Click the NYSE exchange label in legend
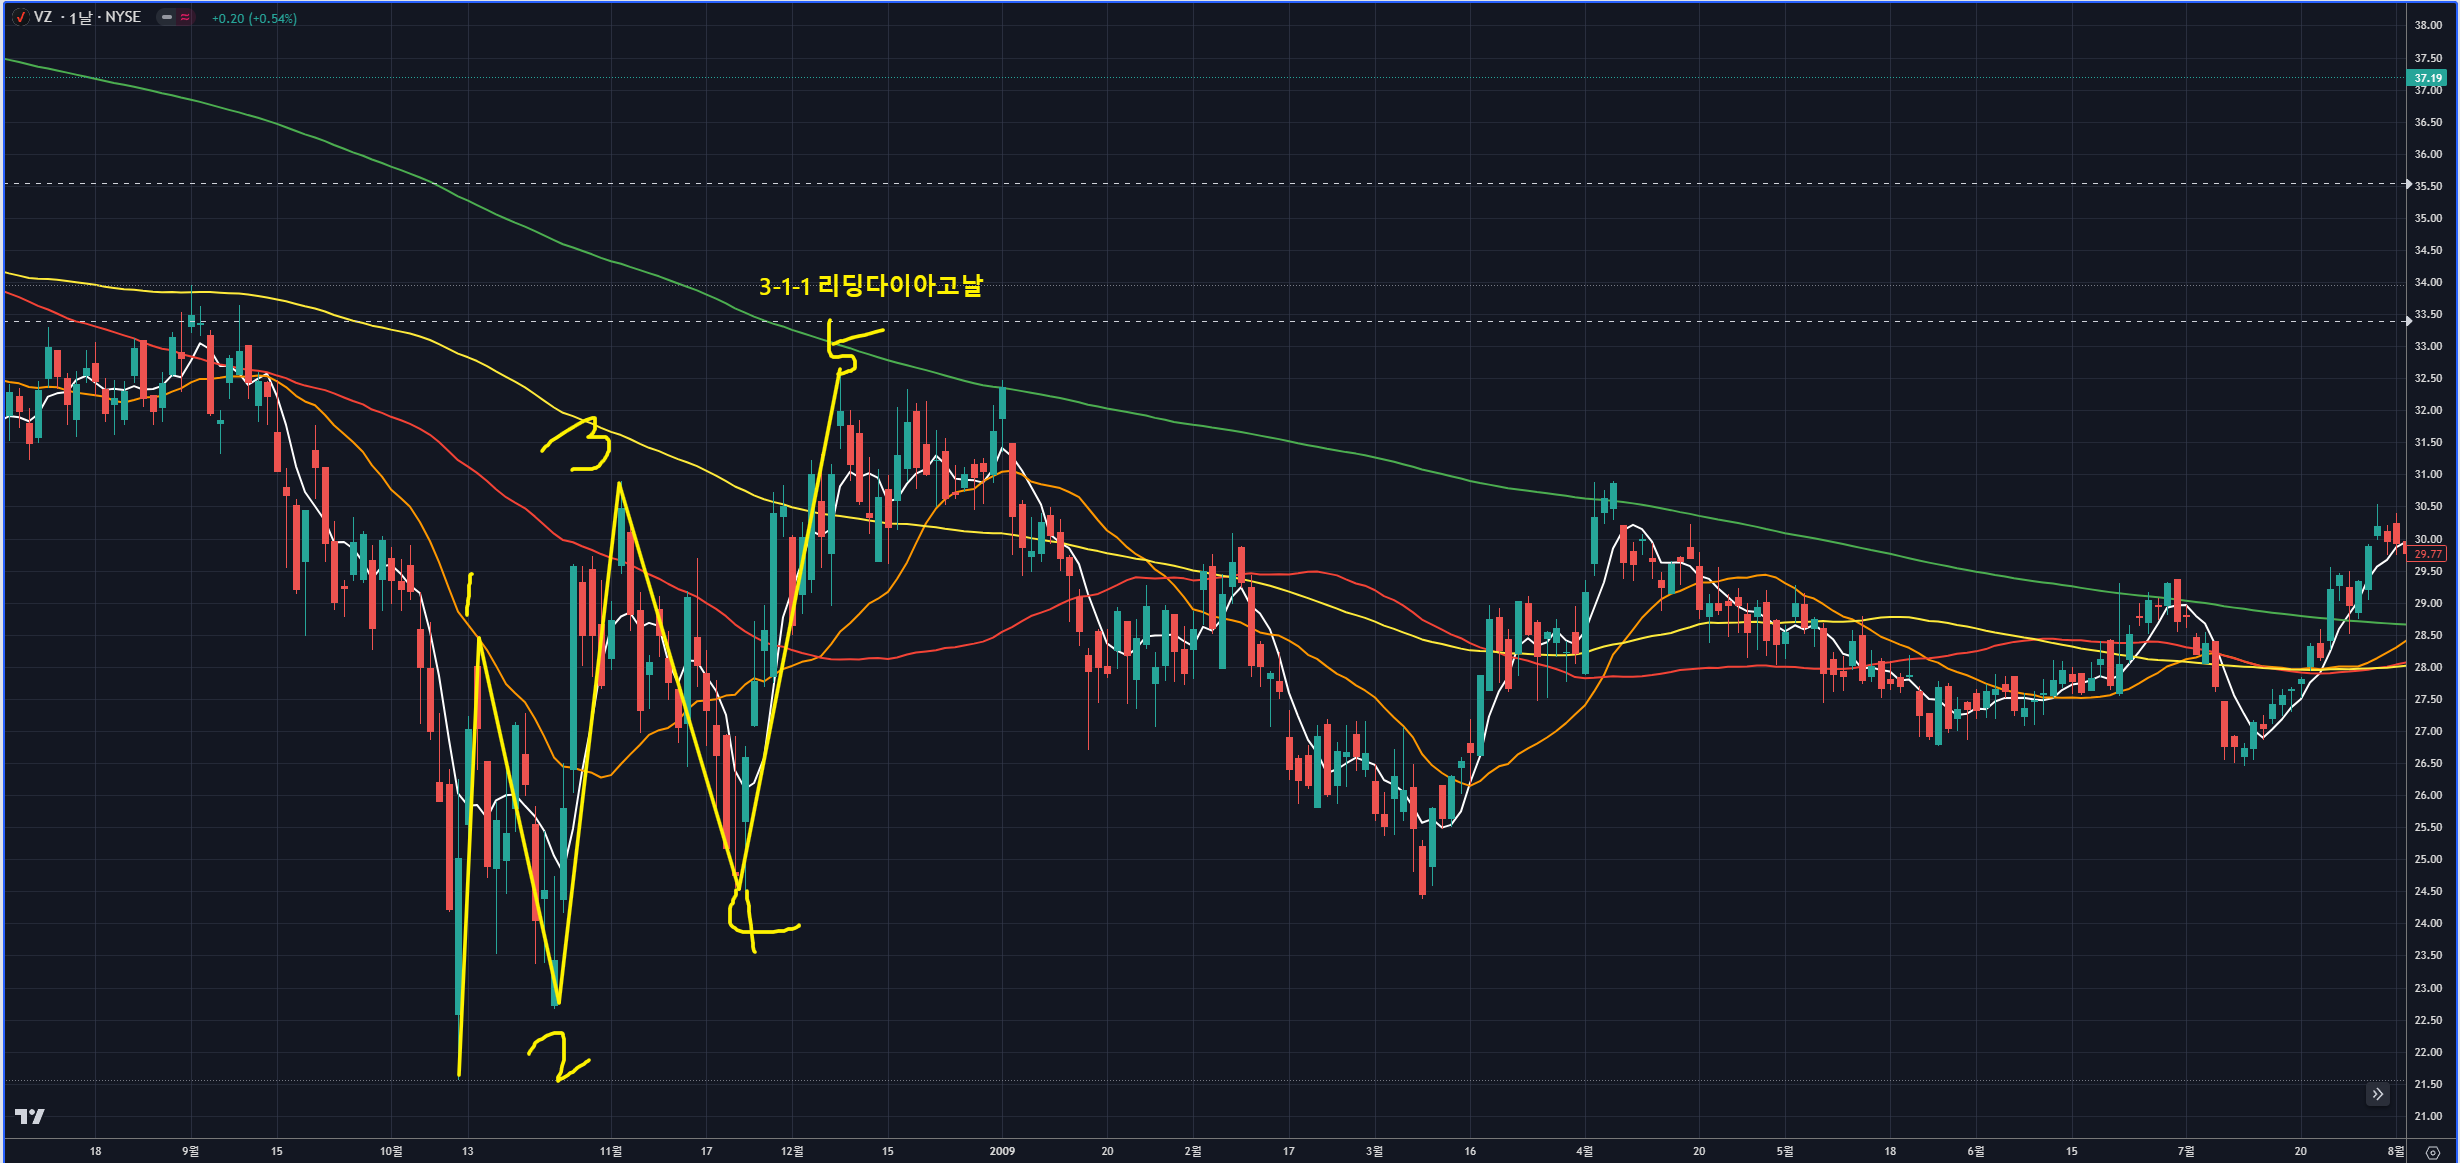Image resolution: width=2460 pixels, height=1163 pixels. tap(123, 17)
